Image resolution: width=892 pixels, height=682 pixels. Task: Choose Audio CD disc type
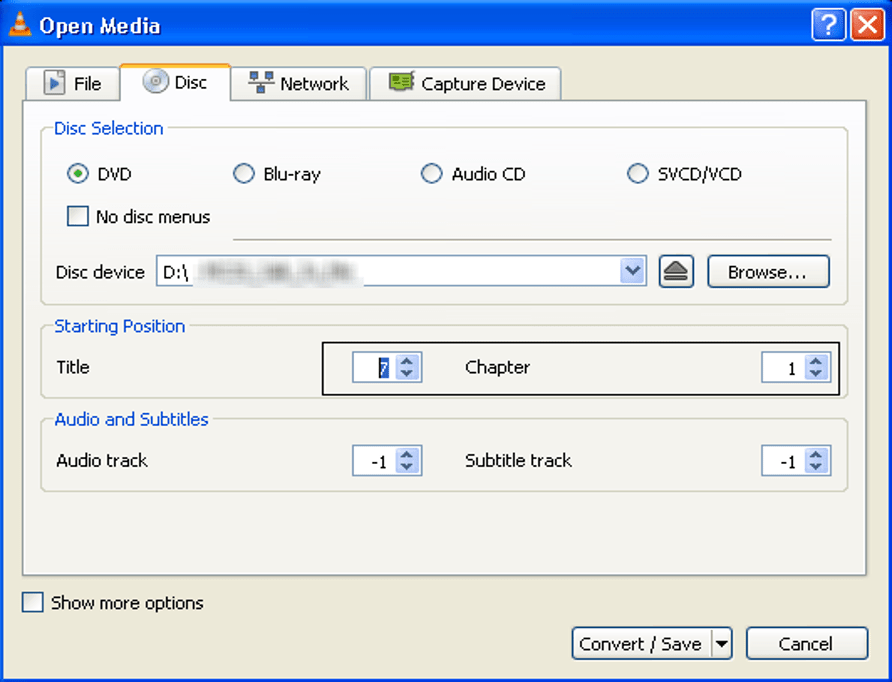[431, 174]
